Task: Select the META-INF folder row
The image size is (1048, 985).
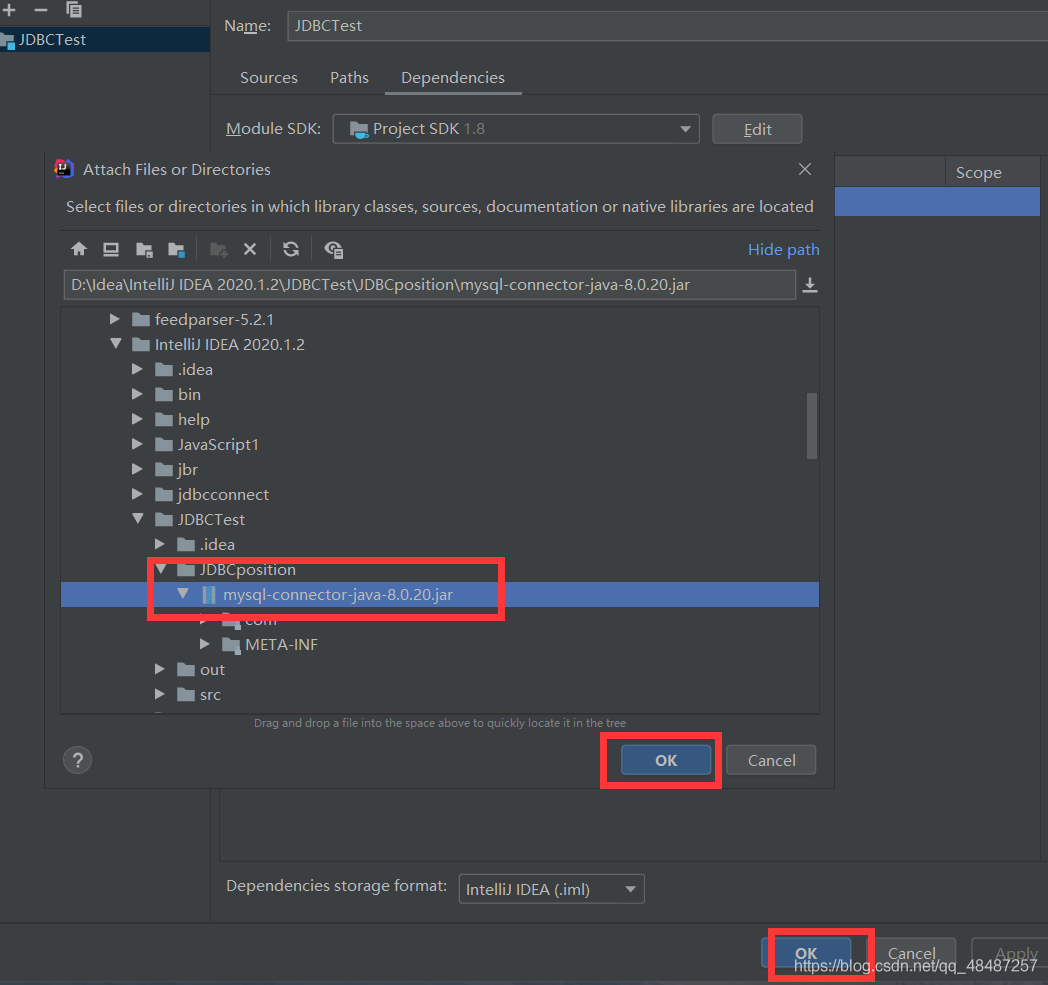Action: pyautogui.click(x=440, y=644)
